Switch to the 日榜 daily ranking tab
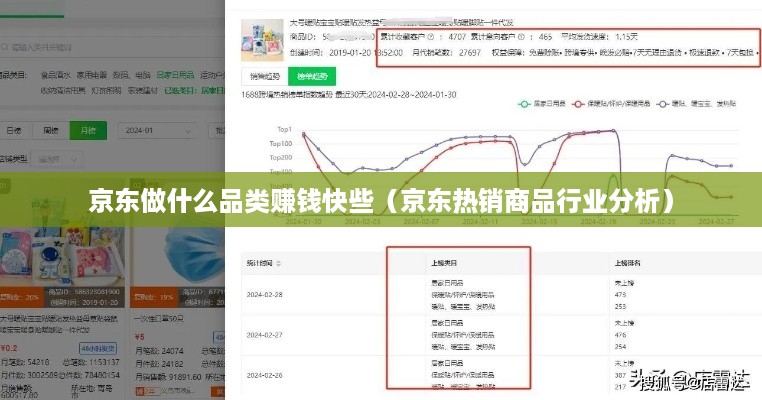Image resolution: width=762 pixels, height=400 pixels. pyautogui.click(x=14, y=131)
